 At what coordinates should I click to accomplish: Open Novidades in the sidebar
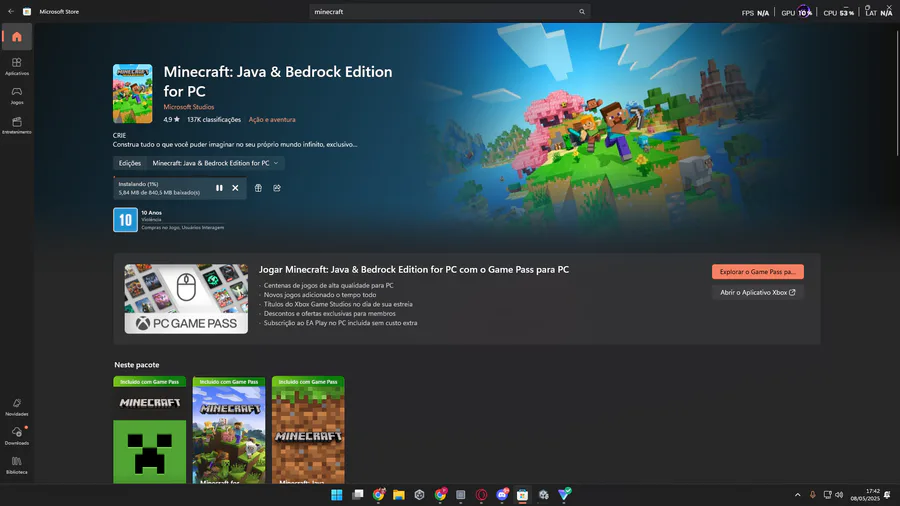coord(17,407)
